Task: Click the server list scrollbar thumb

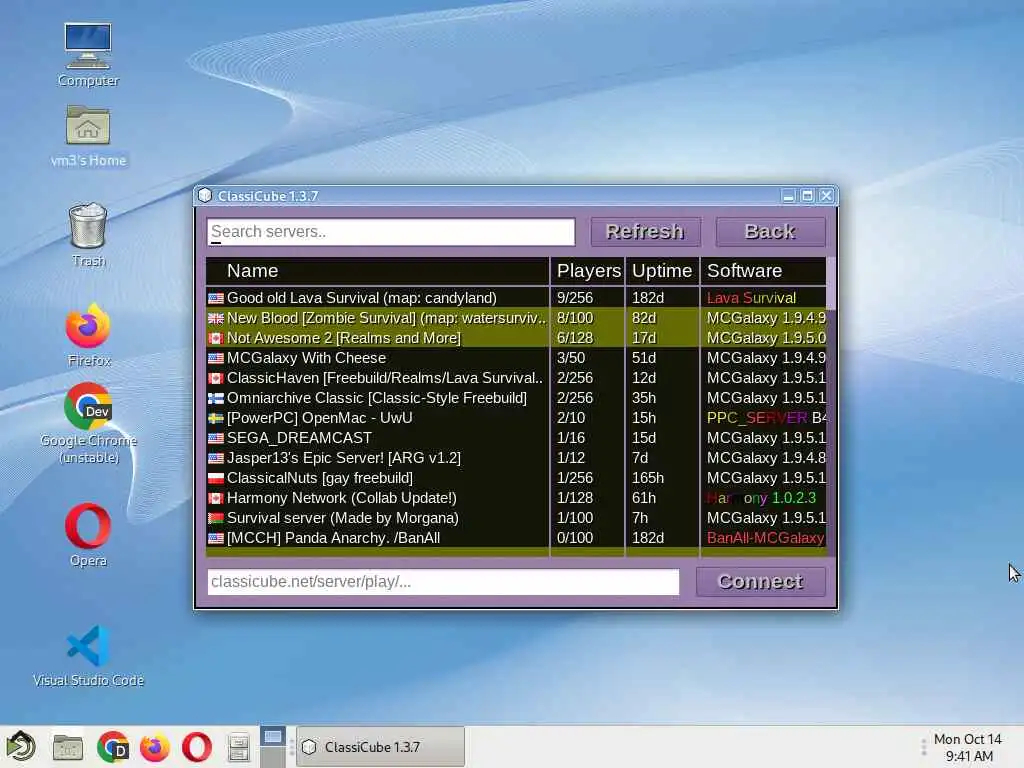Action: tap(831, 283)
